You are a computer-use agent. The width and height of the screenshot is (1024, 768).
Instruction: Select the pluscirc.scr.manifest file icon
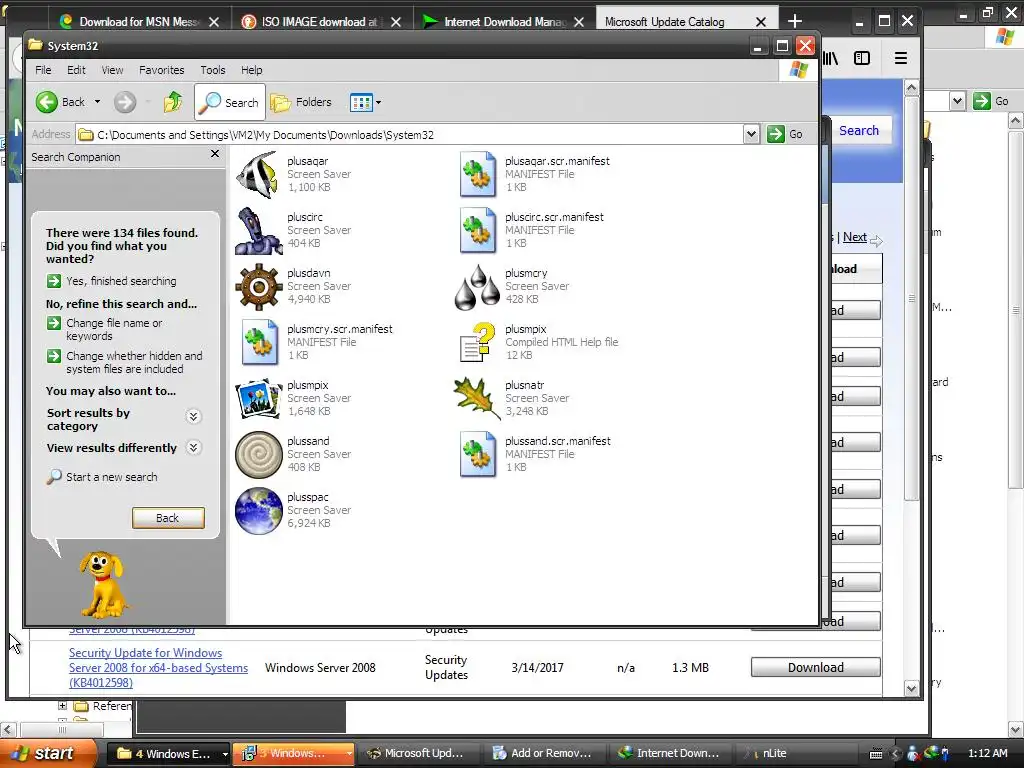(x=477, y=231)
